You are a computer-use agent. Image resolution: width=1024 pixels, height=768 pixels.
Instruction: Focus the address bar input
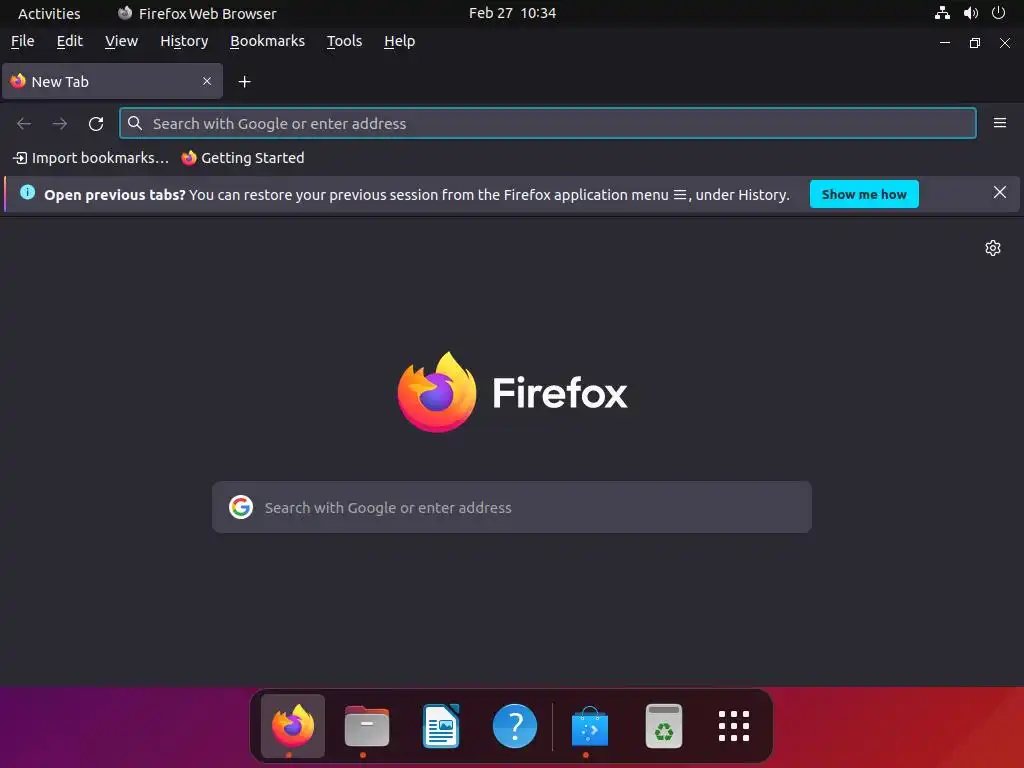pos(547,123)
